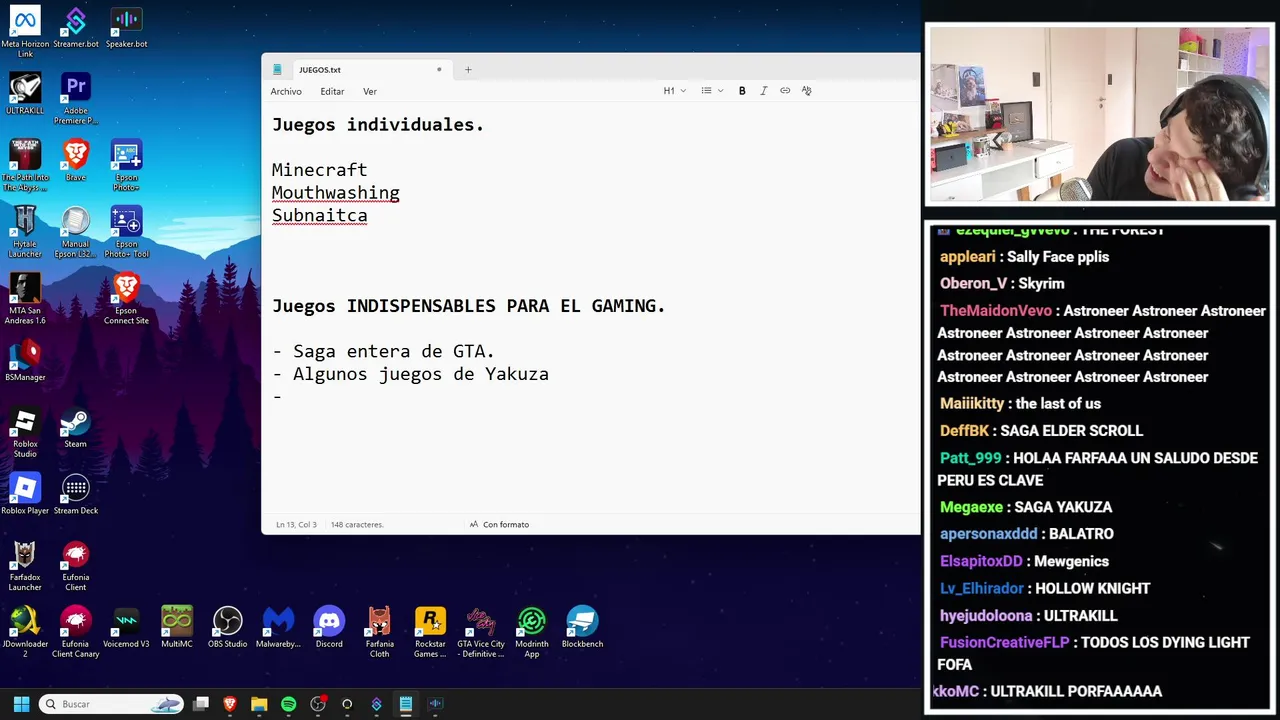
Task: Select GTA Vice City Definitive icon
Action: 481,632
